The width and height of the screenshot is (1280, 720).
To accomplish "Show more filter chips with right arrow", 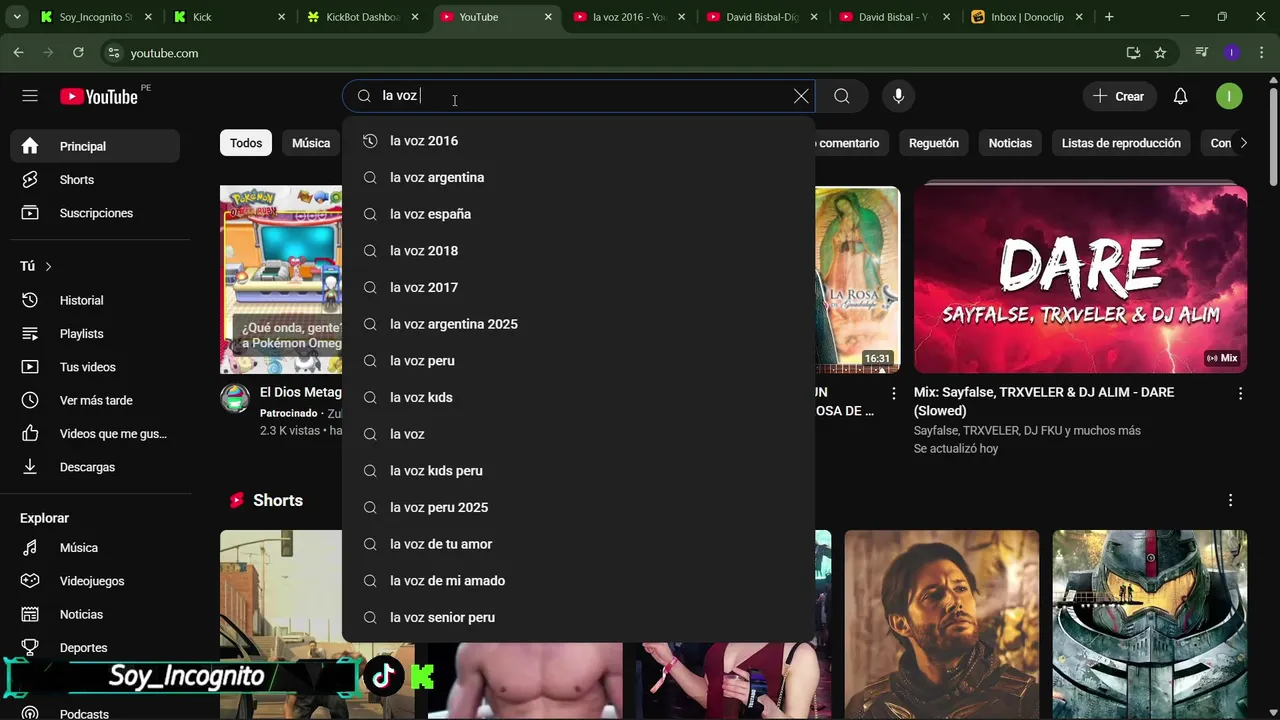I will (x=1243, y=143).
